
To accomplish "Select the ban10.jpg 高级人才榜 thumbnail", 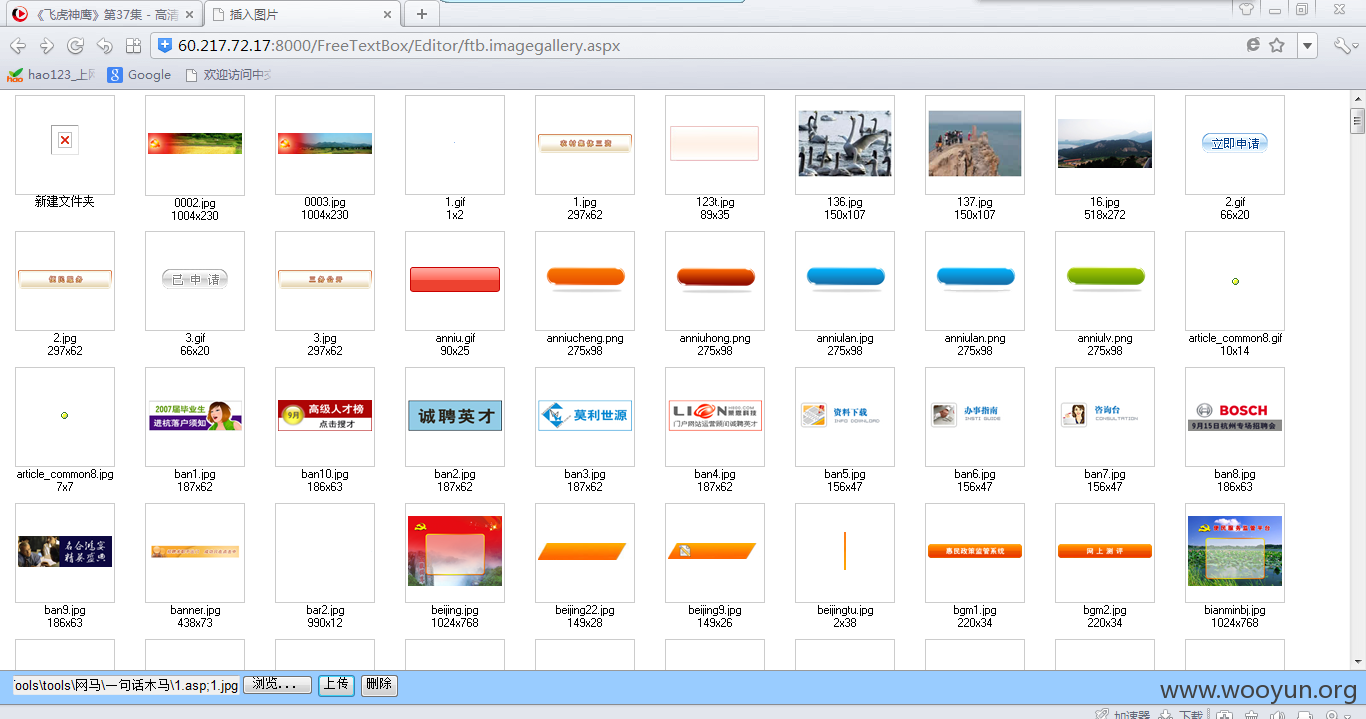I will click(x=325, y=416).
